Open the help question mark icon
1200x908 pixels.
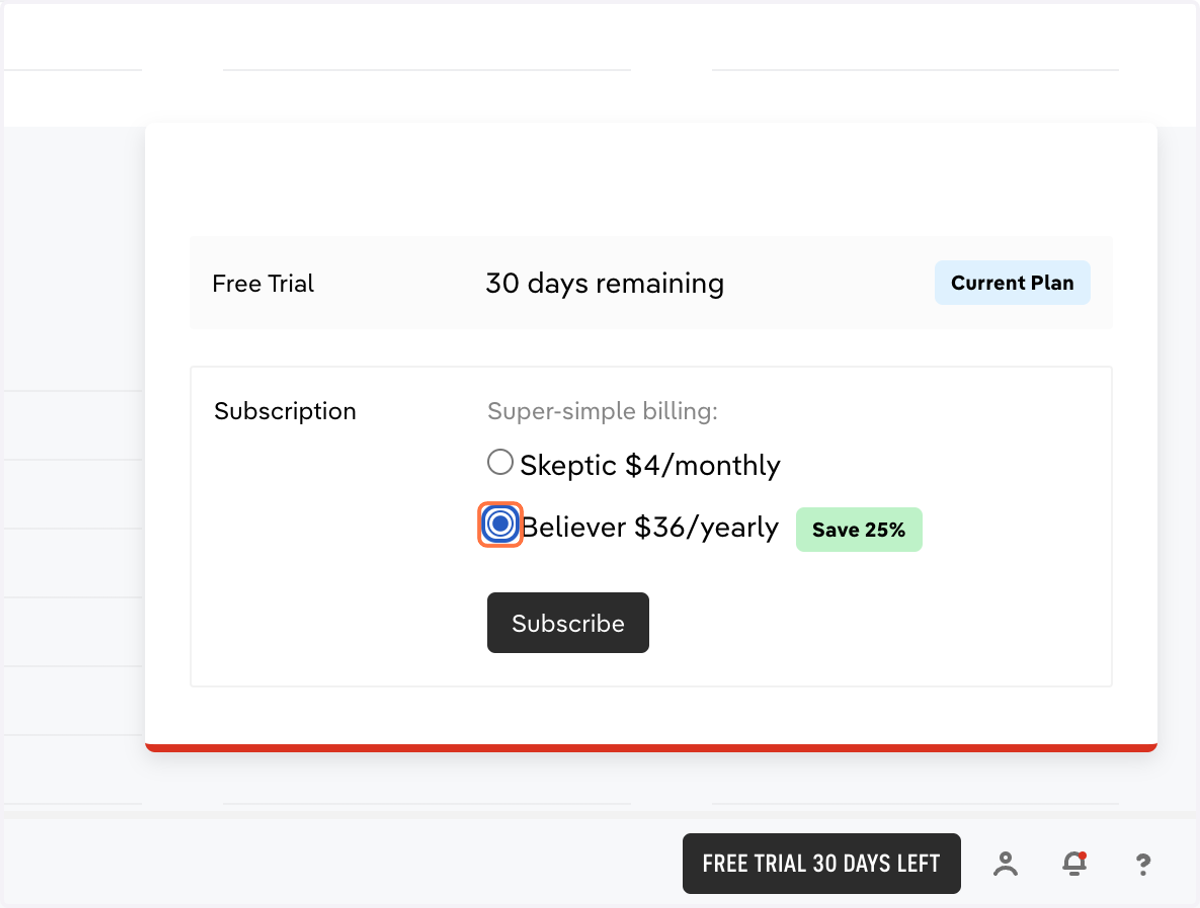(1143, 864)
